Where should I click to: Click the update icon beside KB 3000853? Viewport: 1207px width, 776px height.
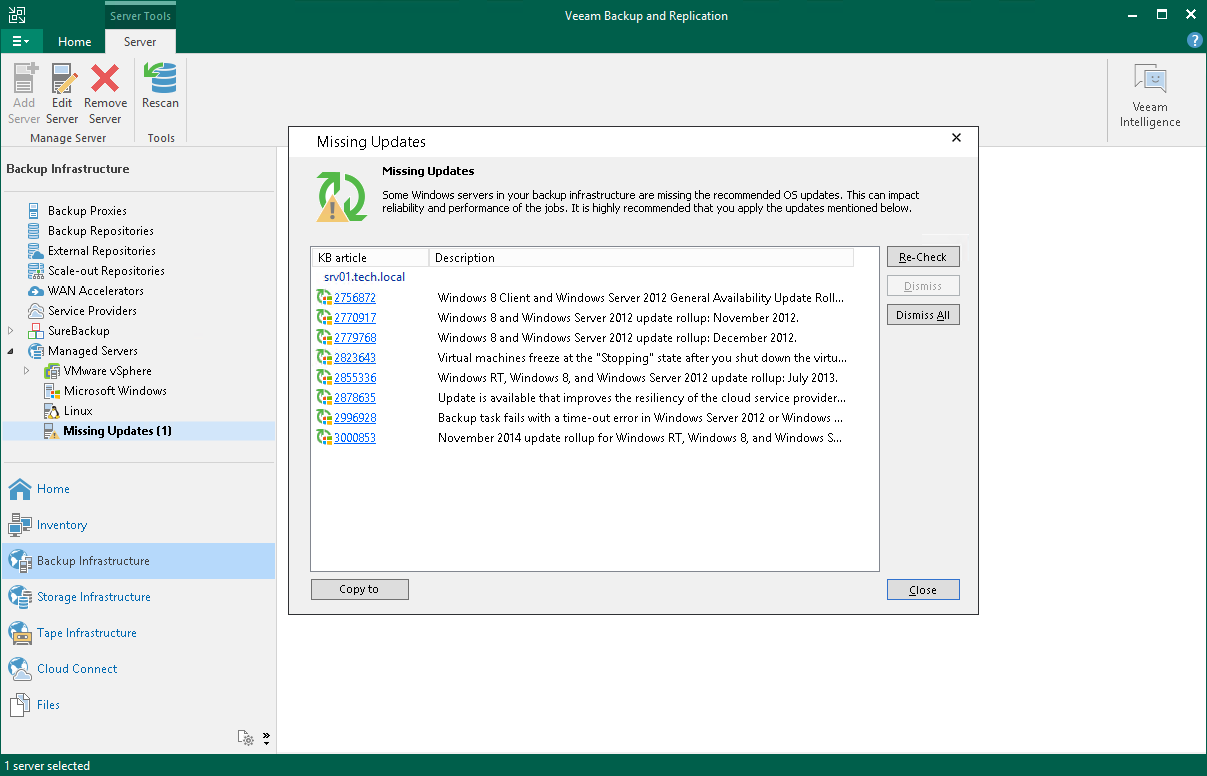click(x=324, y=438)
